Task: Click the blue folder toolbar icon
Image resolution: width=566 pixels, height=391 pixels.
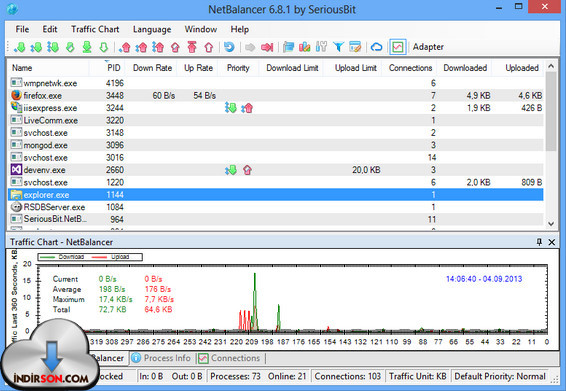Action: [288, 47]
